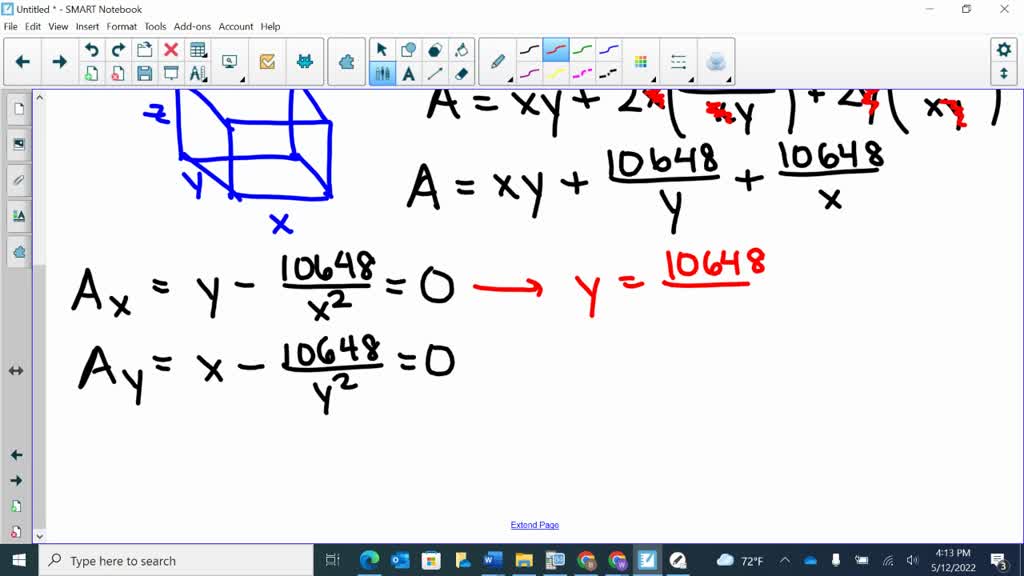1024x576 pixels.
Task: Click the red X Delete icon
Action: [x=171, y=50]
